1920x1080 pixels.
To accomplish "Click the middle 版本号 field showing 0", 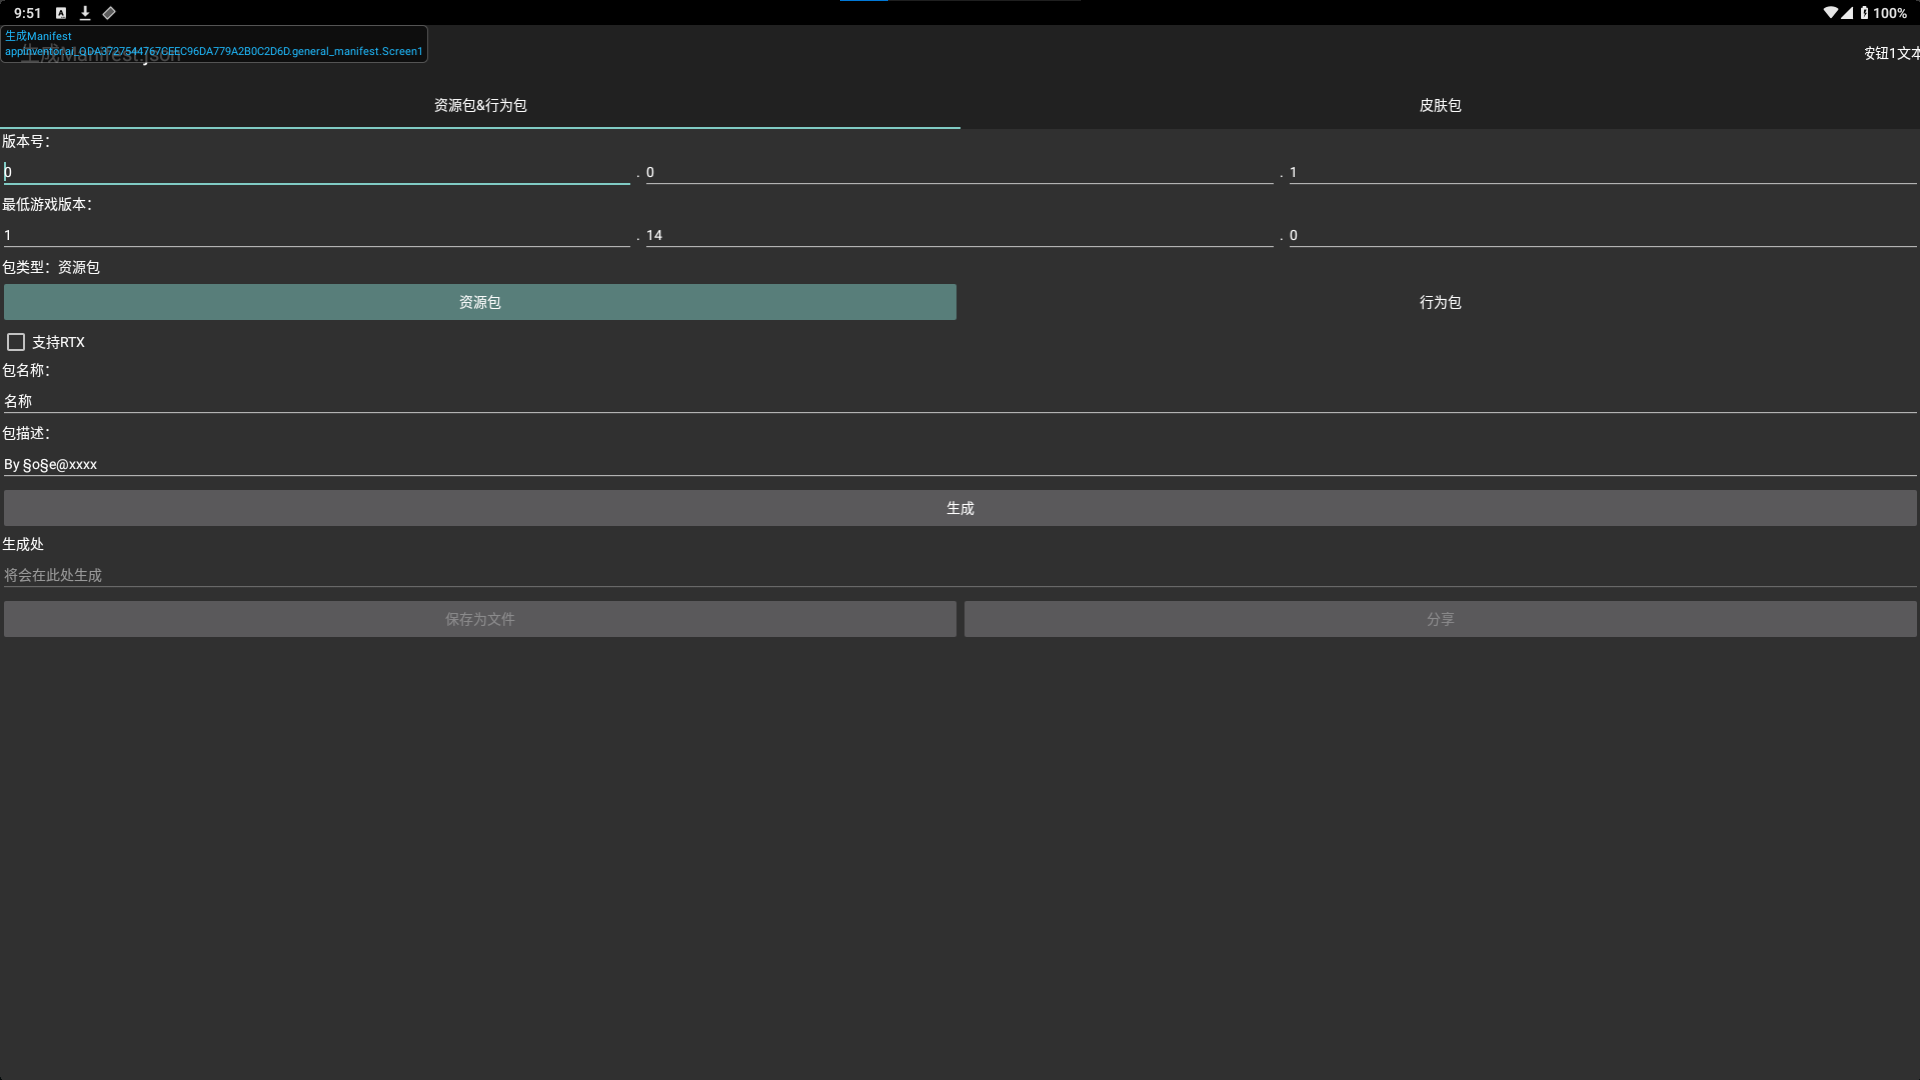I will 959,172.
